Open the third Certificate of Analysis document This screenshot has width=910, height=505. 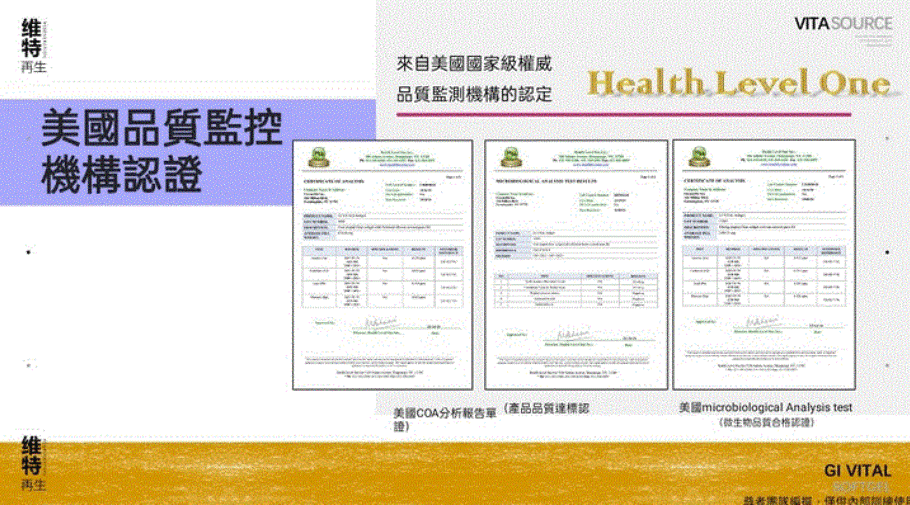click(x=764, y=265)
